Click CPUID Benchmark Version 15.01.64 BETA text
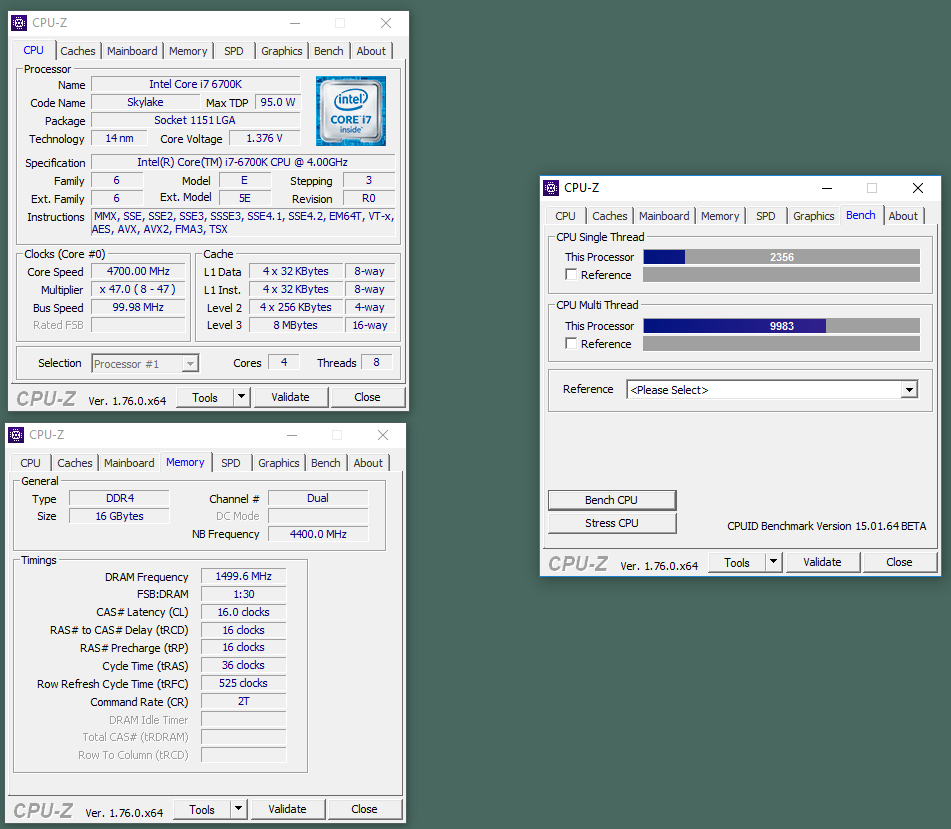Screen dimensions: 951x829 tap(827, 526)
